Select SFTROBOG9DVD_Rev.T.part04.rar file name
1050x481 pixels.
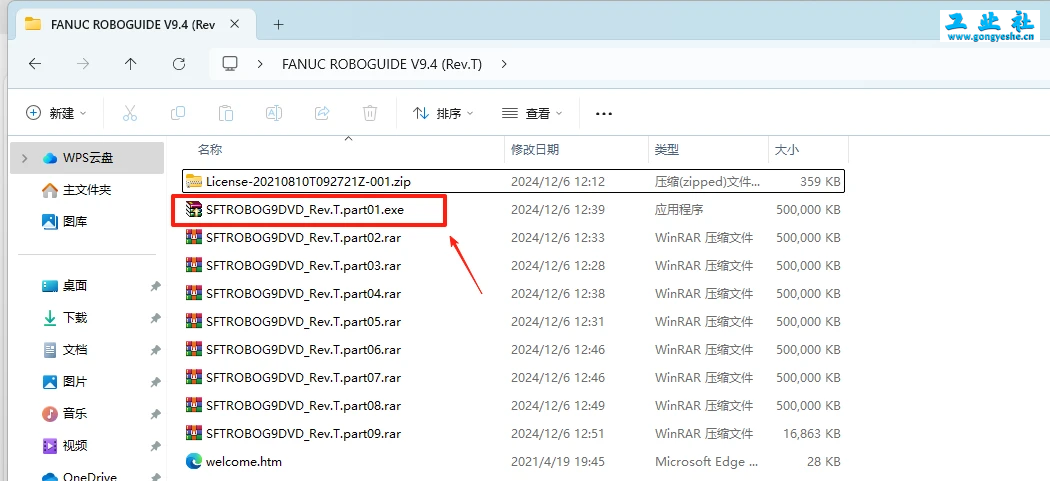[303, 294]
